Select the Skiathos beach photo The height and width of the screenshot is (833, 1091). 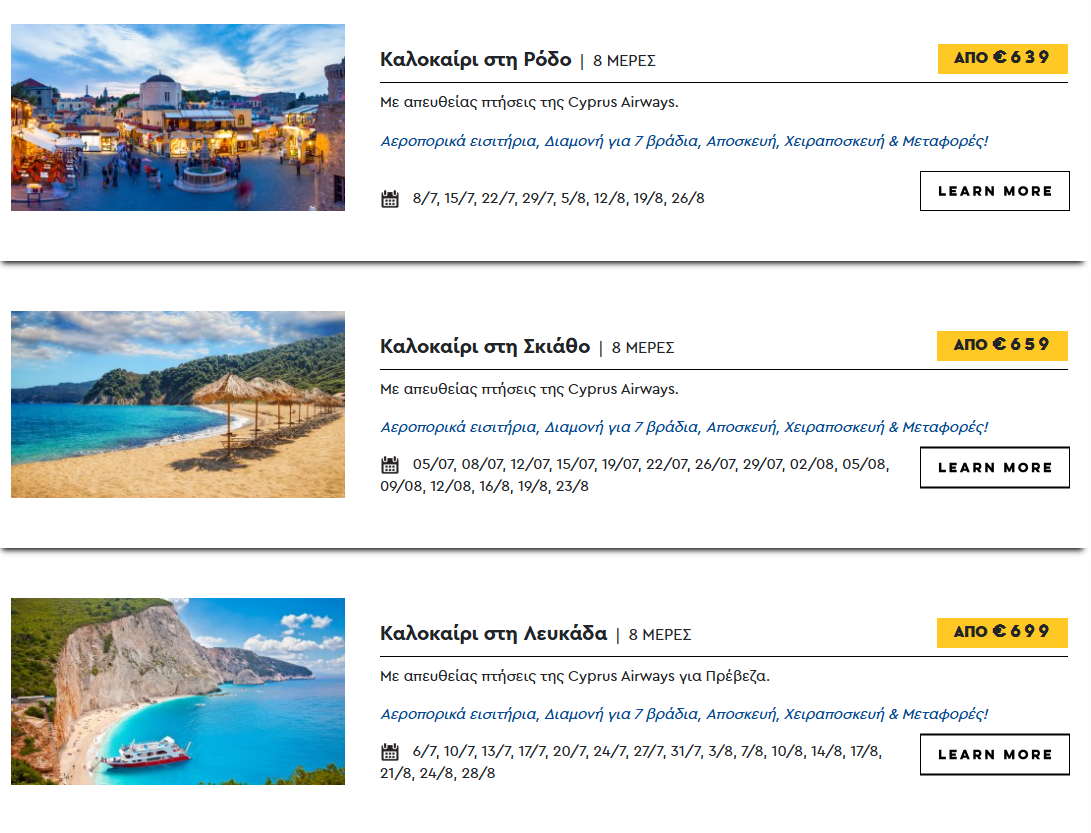tap(178, 404)
